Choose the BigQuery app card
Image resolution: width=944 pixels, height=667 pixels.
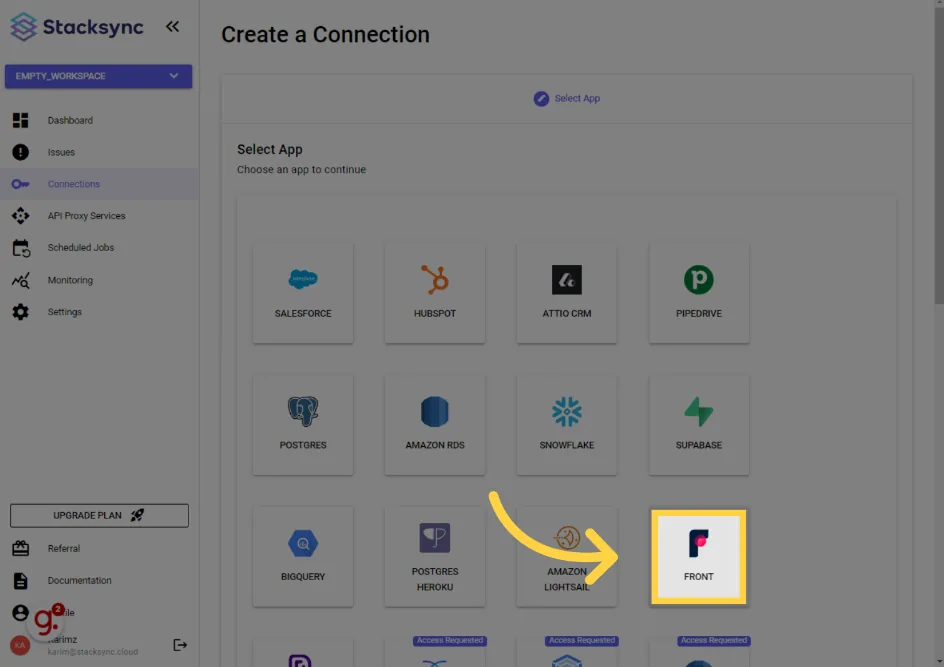tap(303, 557)
